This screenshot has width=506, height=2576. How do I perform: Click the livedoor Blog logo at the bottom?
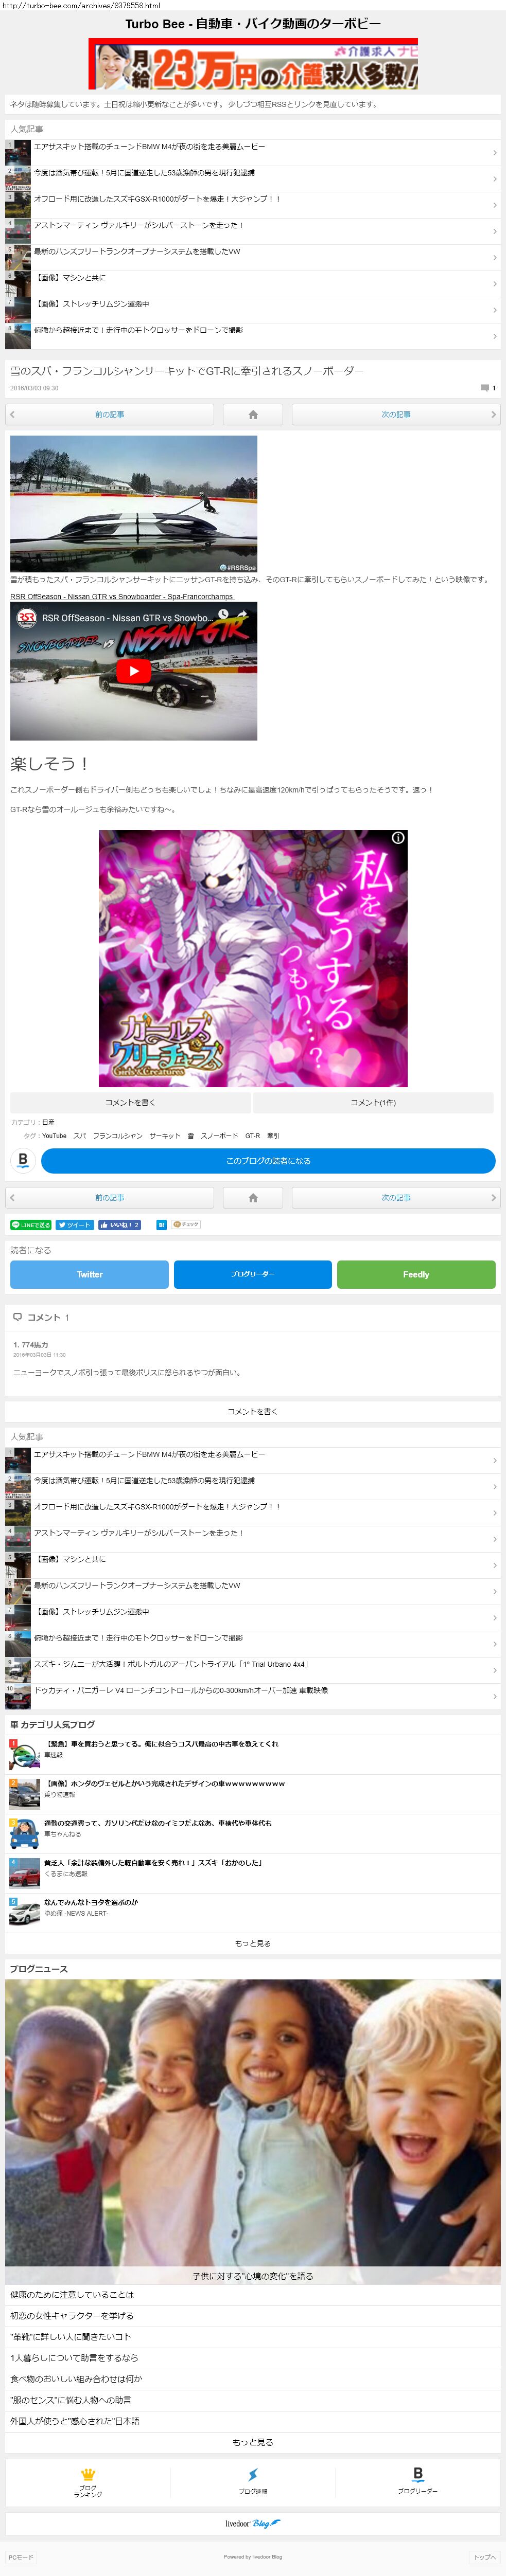pyautogui.click(x=253, y=2523)
